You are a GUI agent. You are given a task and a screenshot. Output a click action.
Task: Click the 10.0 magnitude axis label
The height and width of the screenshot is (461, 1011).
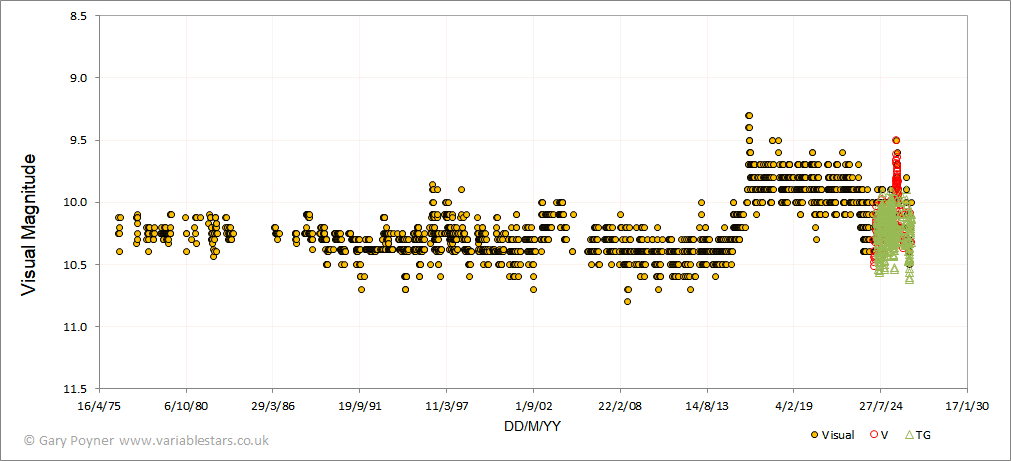[x=75, y=202]
